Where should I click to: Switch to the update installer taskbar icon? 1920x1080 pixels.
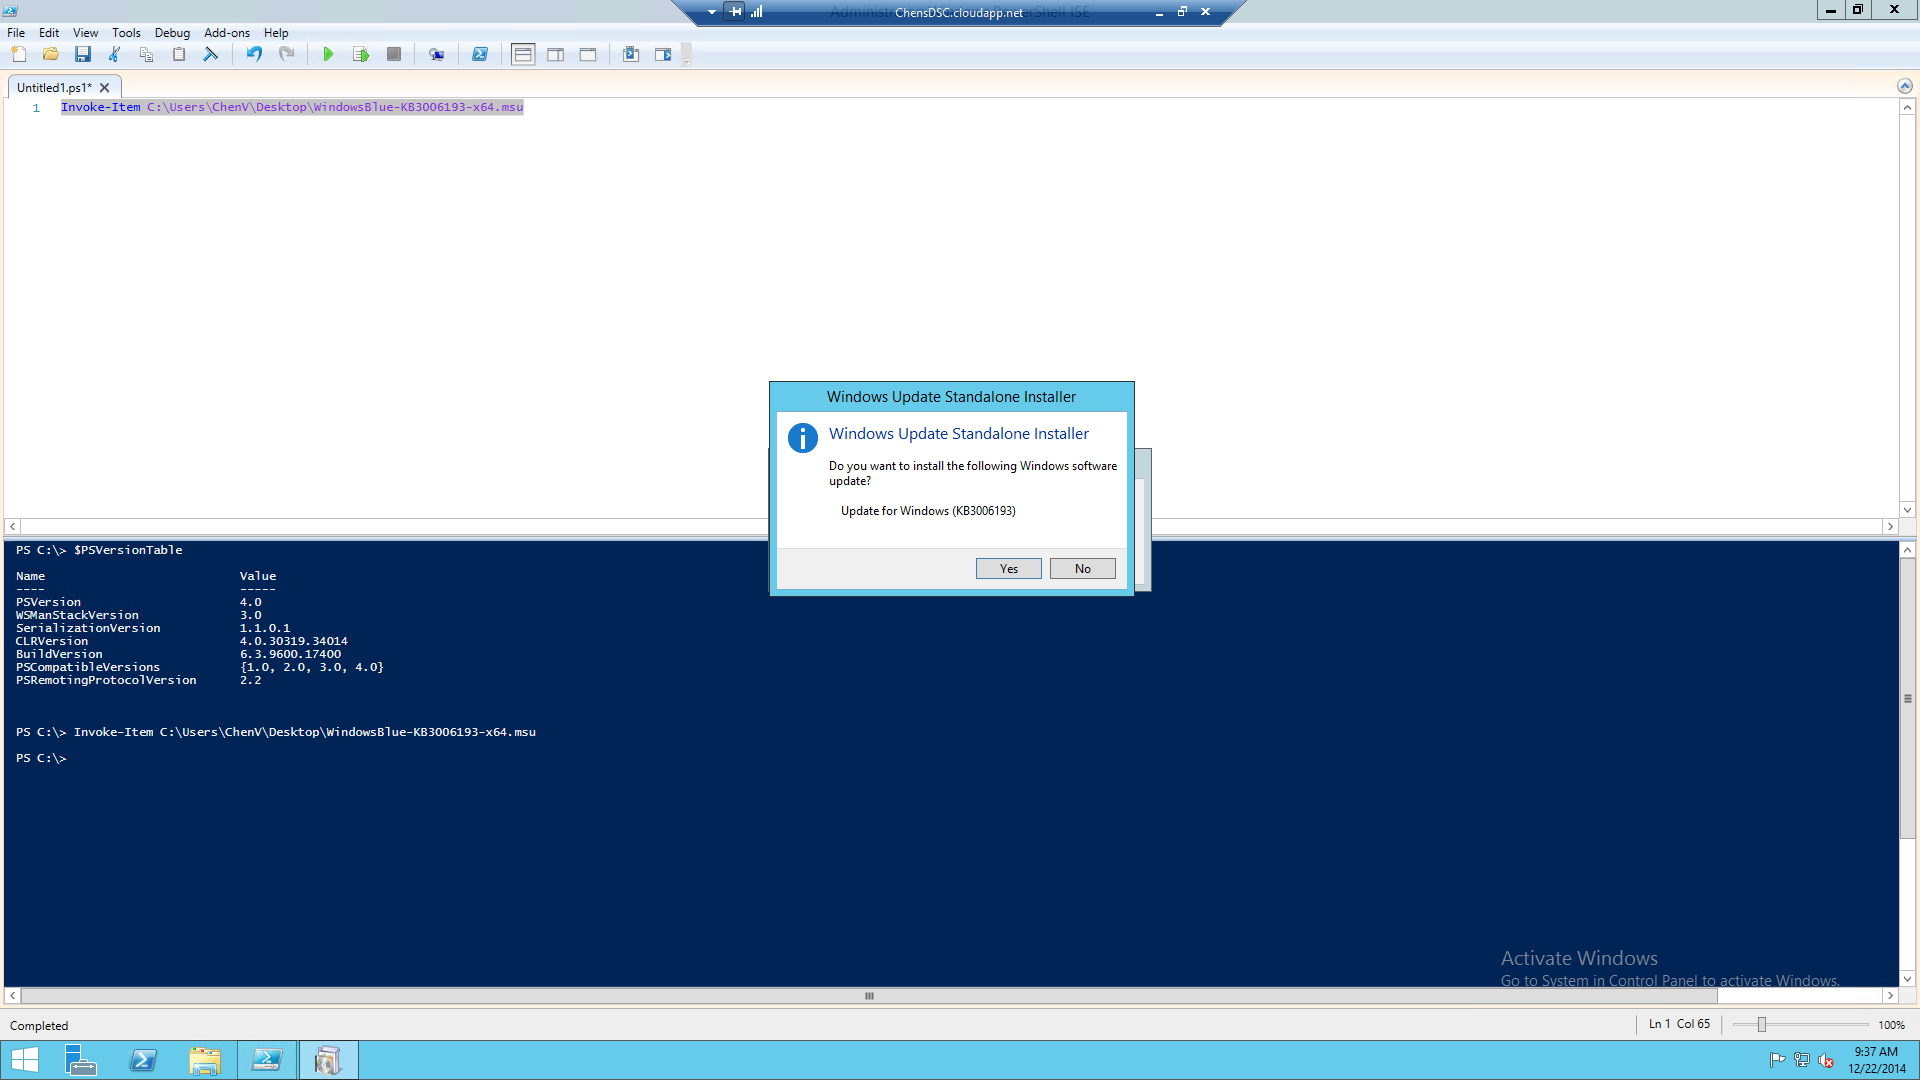coord(328,1060)
